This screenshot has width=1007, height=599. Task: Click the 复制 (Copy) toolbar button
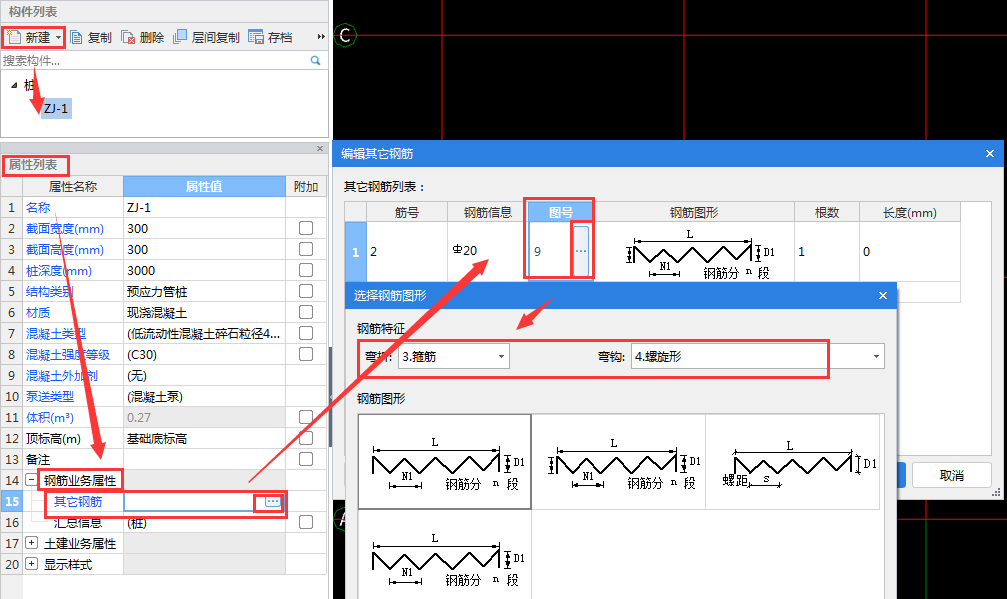pyautogui.click(x=91, y=37)
